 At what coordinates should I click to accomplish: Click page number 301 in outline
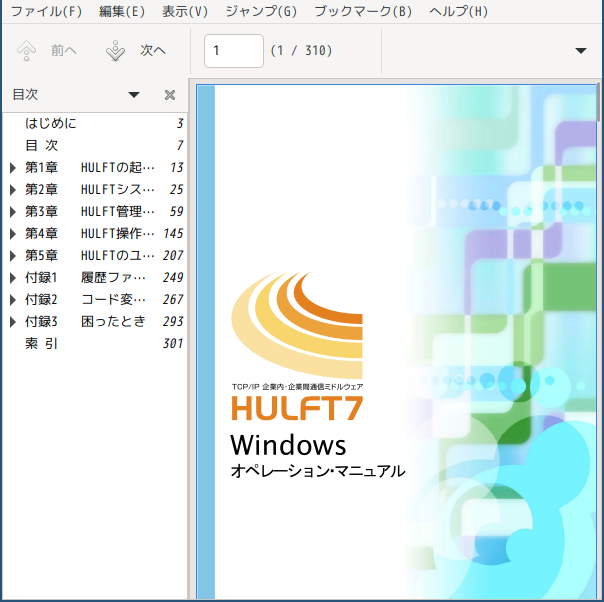[173, 343]
